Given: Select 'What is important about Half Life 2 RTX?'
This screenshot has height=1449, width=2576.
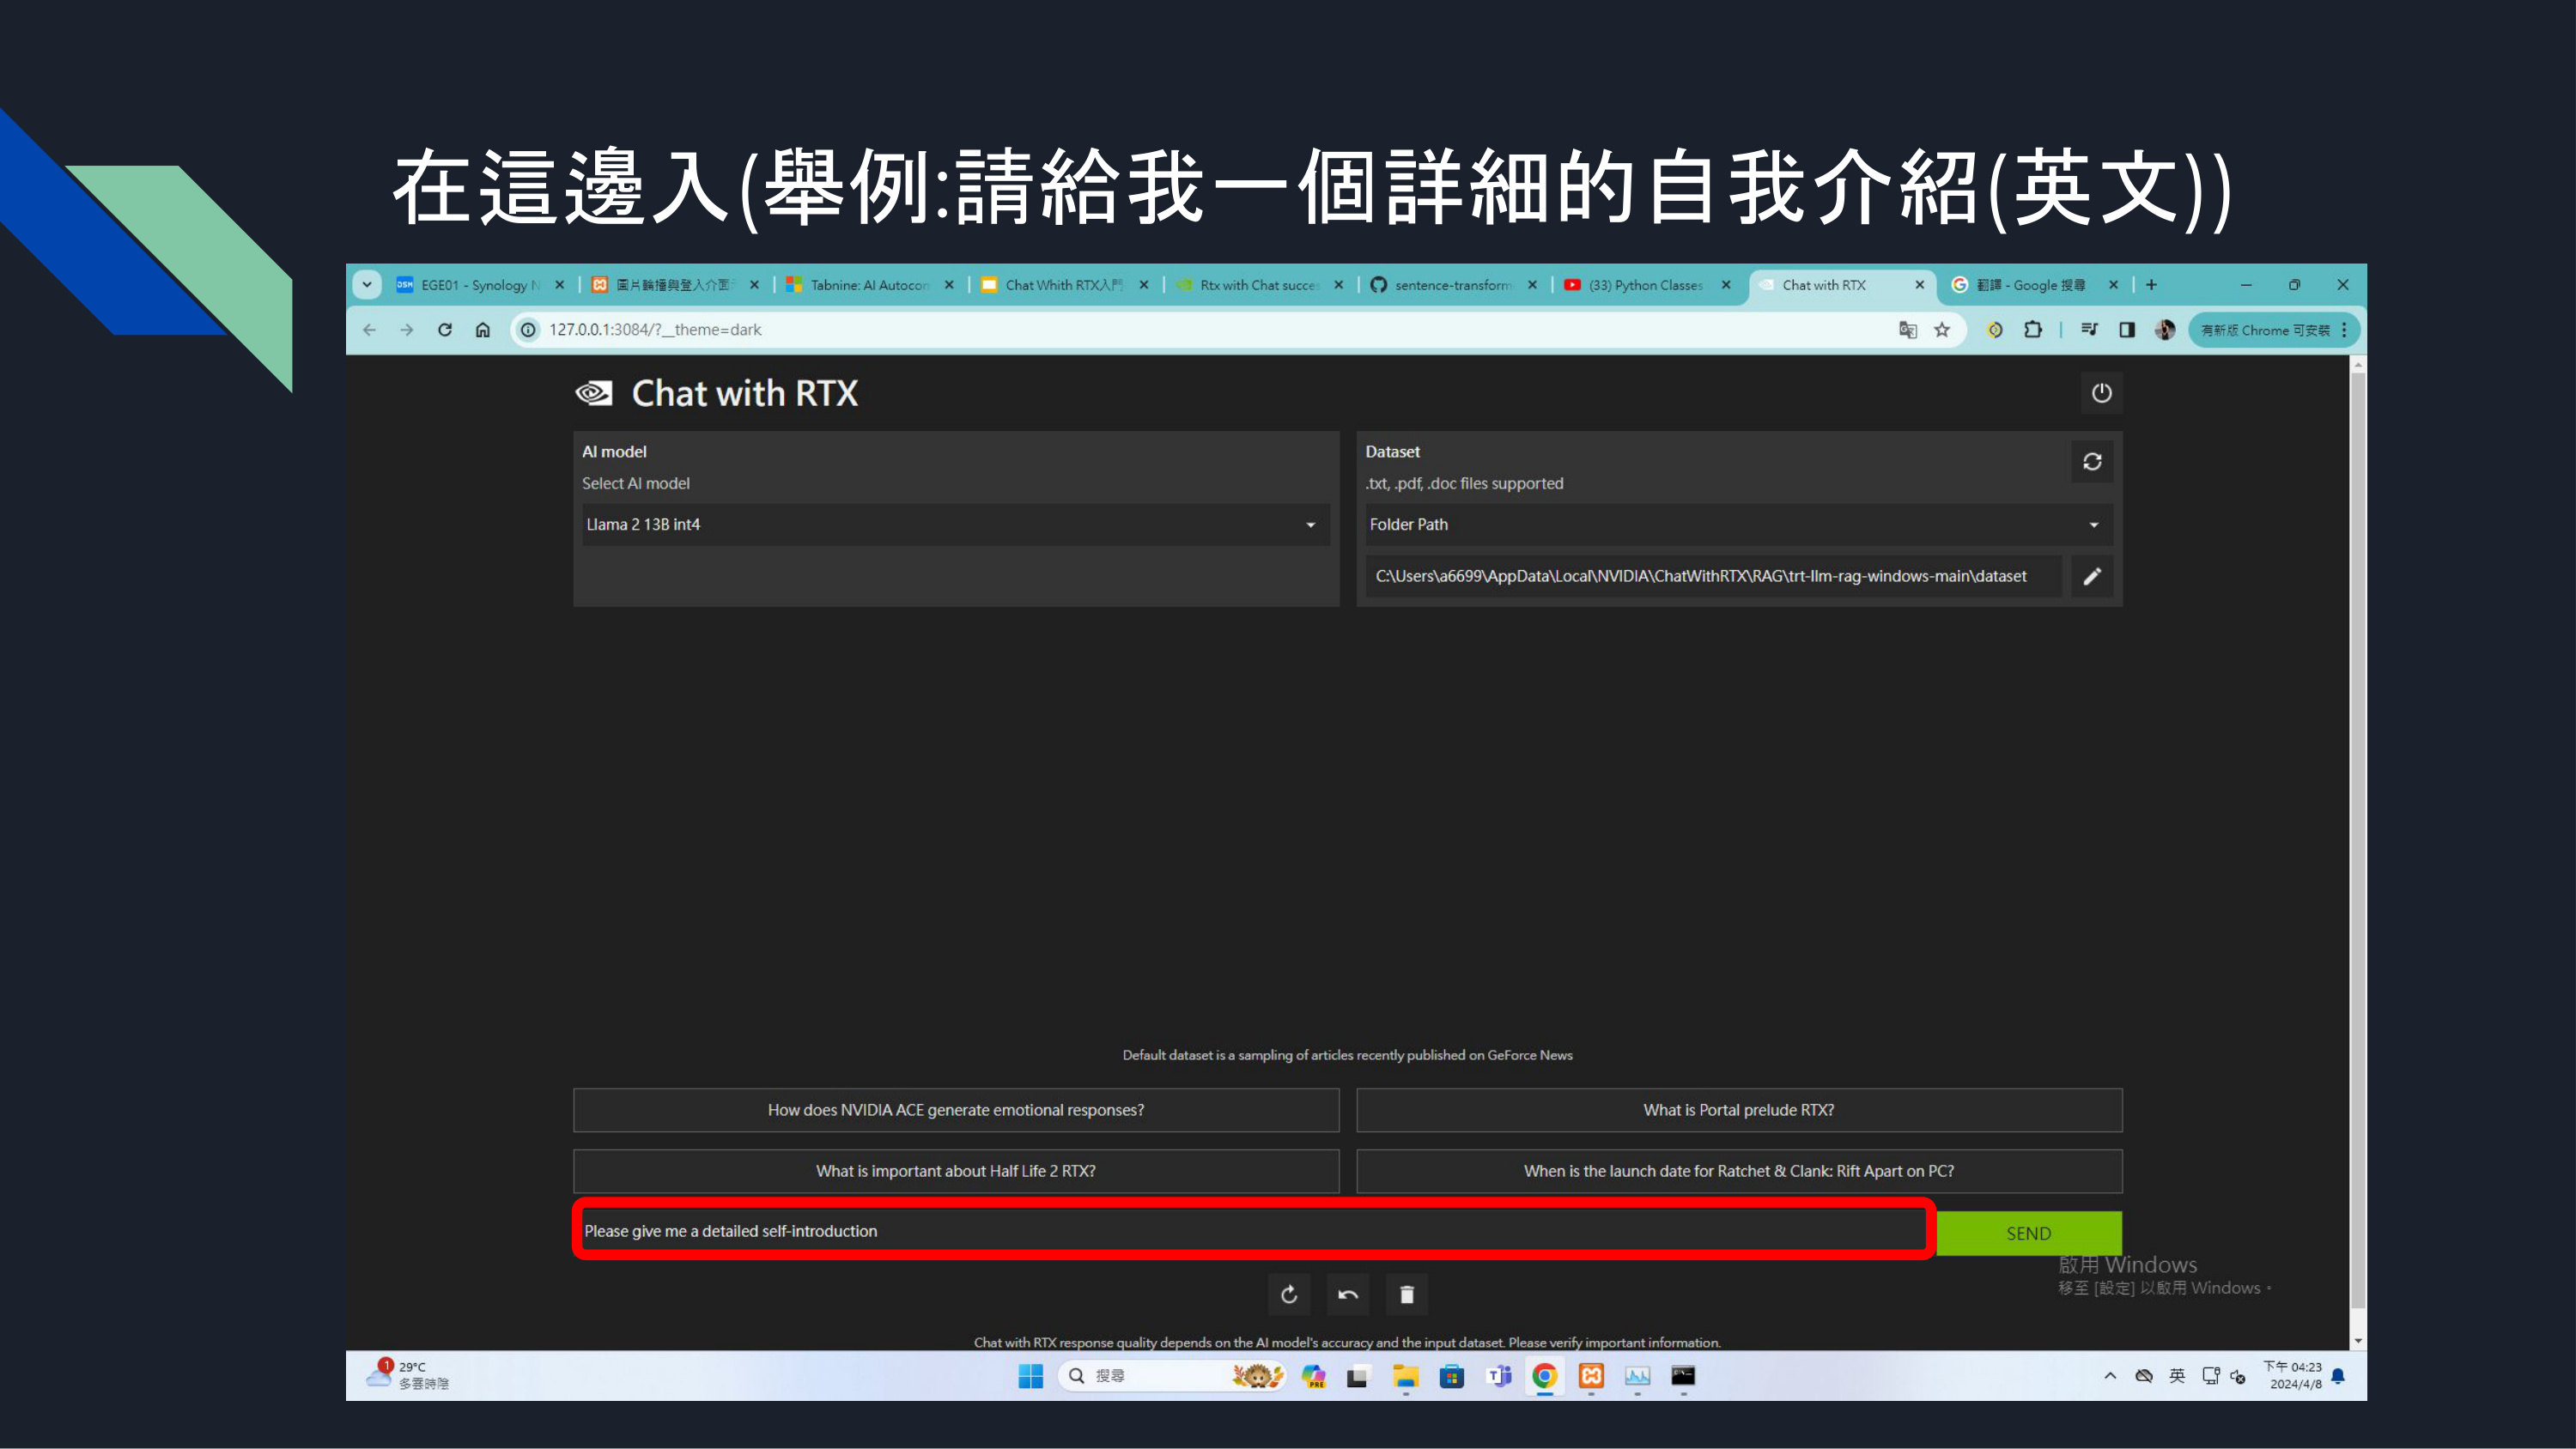Looking at the screenshot, I should (956, 1171).
